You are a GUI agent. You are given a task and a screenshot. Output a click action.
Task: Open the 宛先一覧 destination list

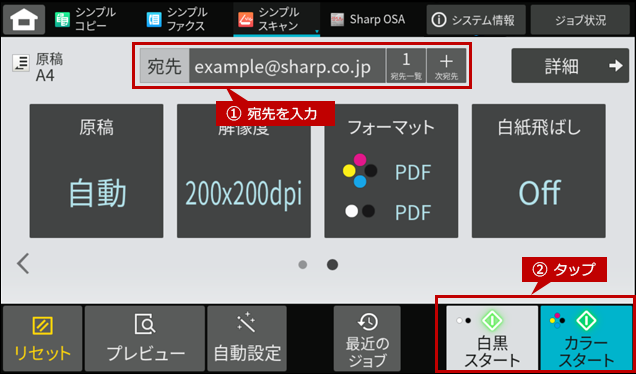(406, 66)
